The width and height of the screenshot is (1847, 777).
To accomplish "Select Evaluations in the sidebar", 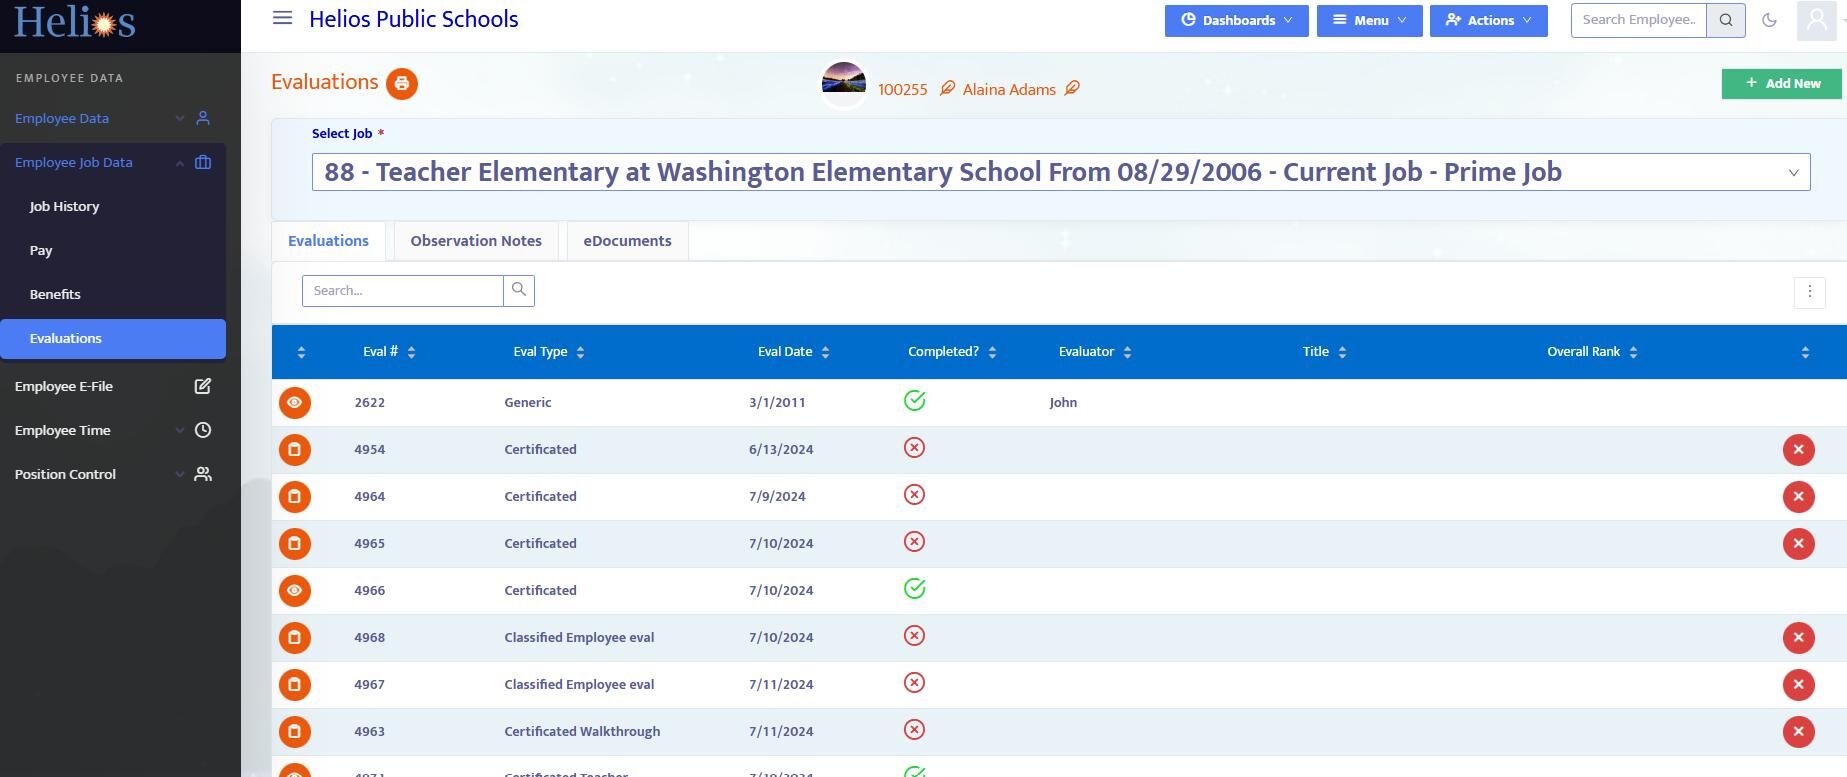I will [113, 338].
